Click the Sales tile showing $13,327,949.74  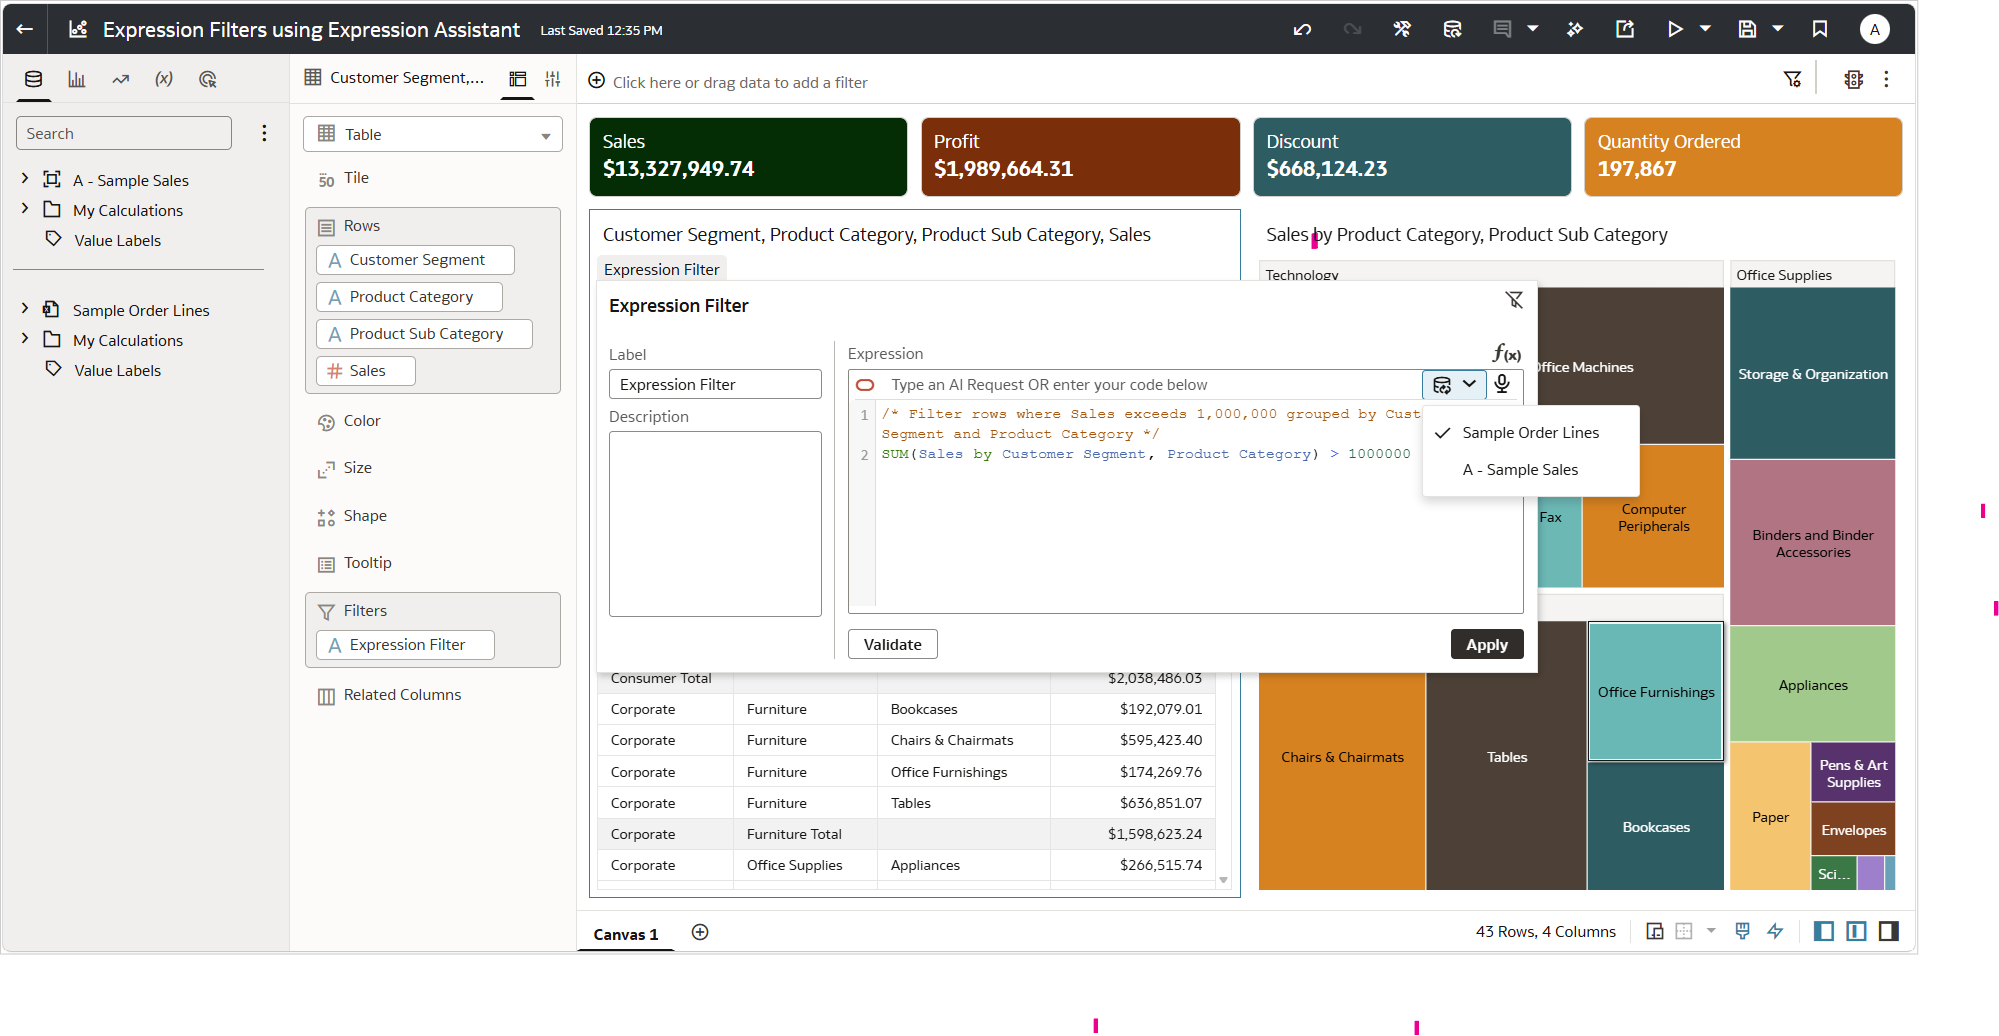click(748, 156)
